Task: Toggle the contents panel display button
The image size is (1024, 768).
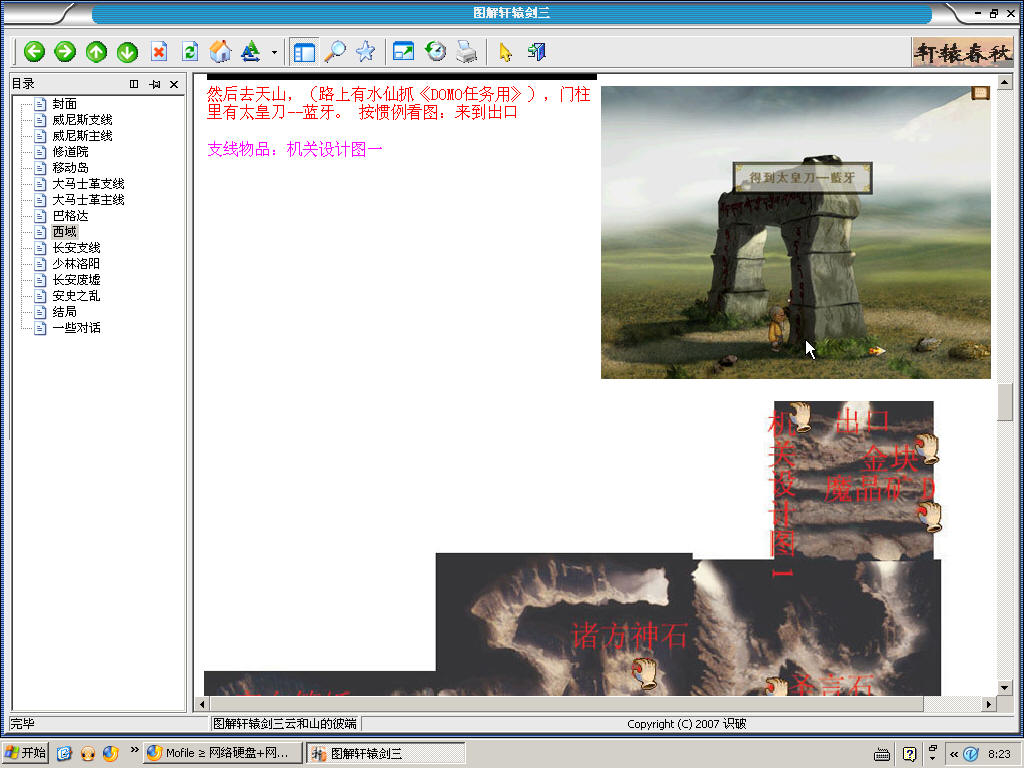Action: (x=304, y=52)
